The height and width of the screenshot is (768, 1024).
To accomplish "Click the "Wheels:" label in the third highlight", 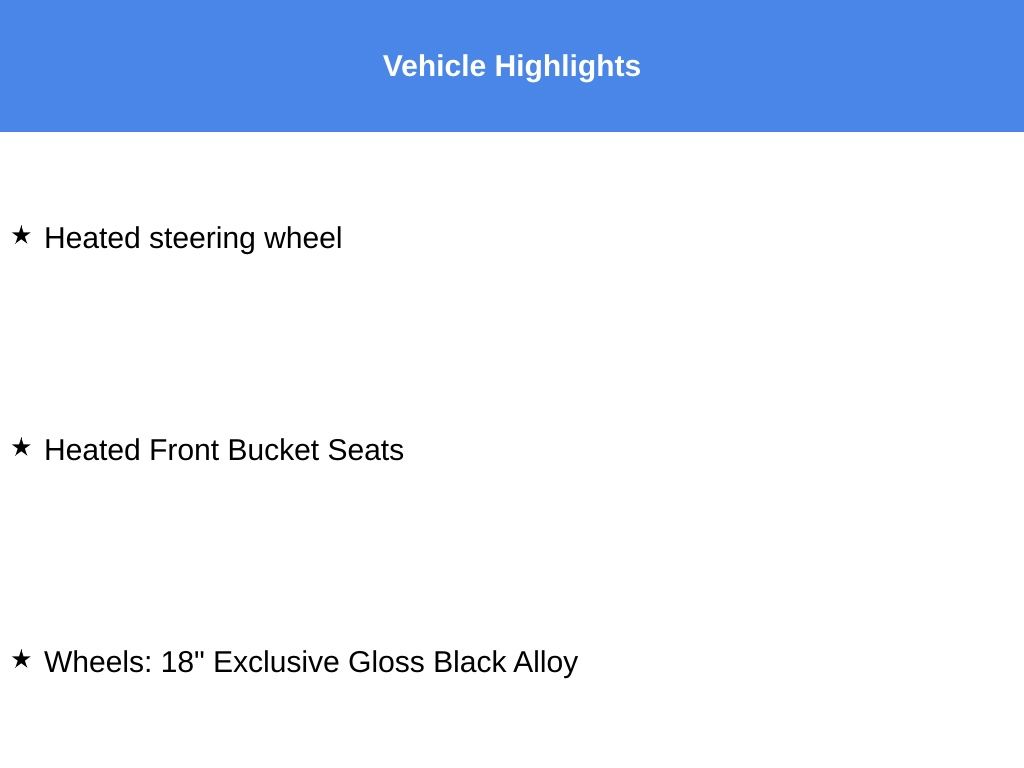I will pyautogui.click(x=98, y=662).
